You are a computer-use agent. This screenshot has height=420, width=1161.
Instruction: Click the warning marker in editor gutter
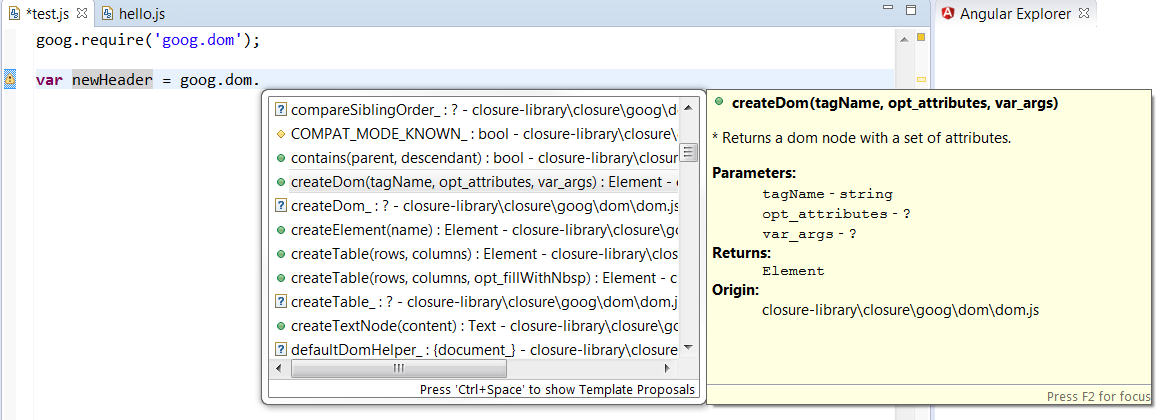pos(10,80)
